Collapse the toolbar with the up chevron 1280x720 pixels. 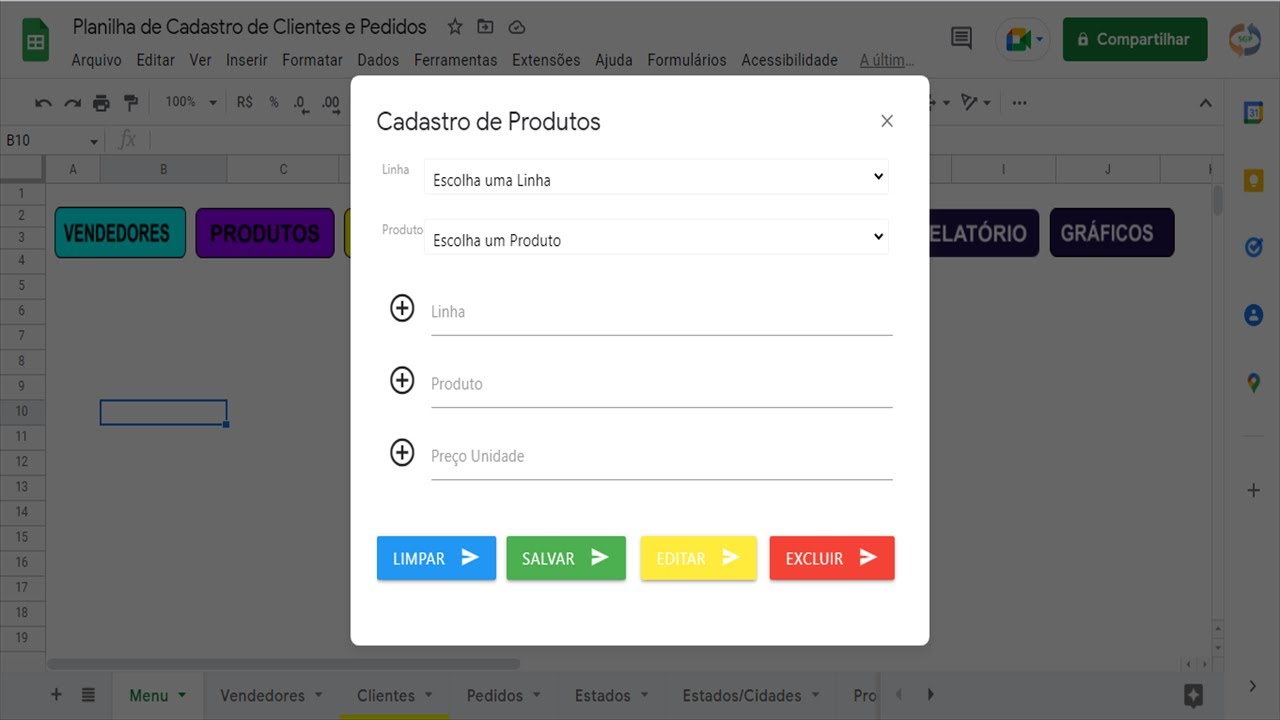pyautogui.click(x=1205, y=103)
